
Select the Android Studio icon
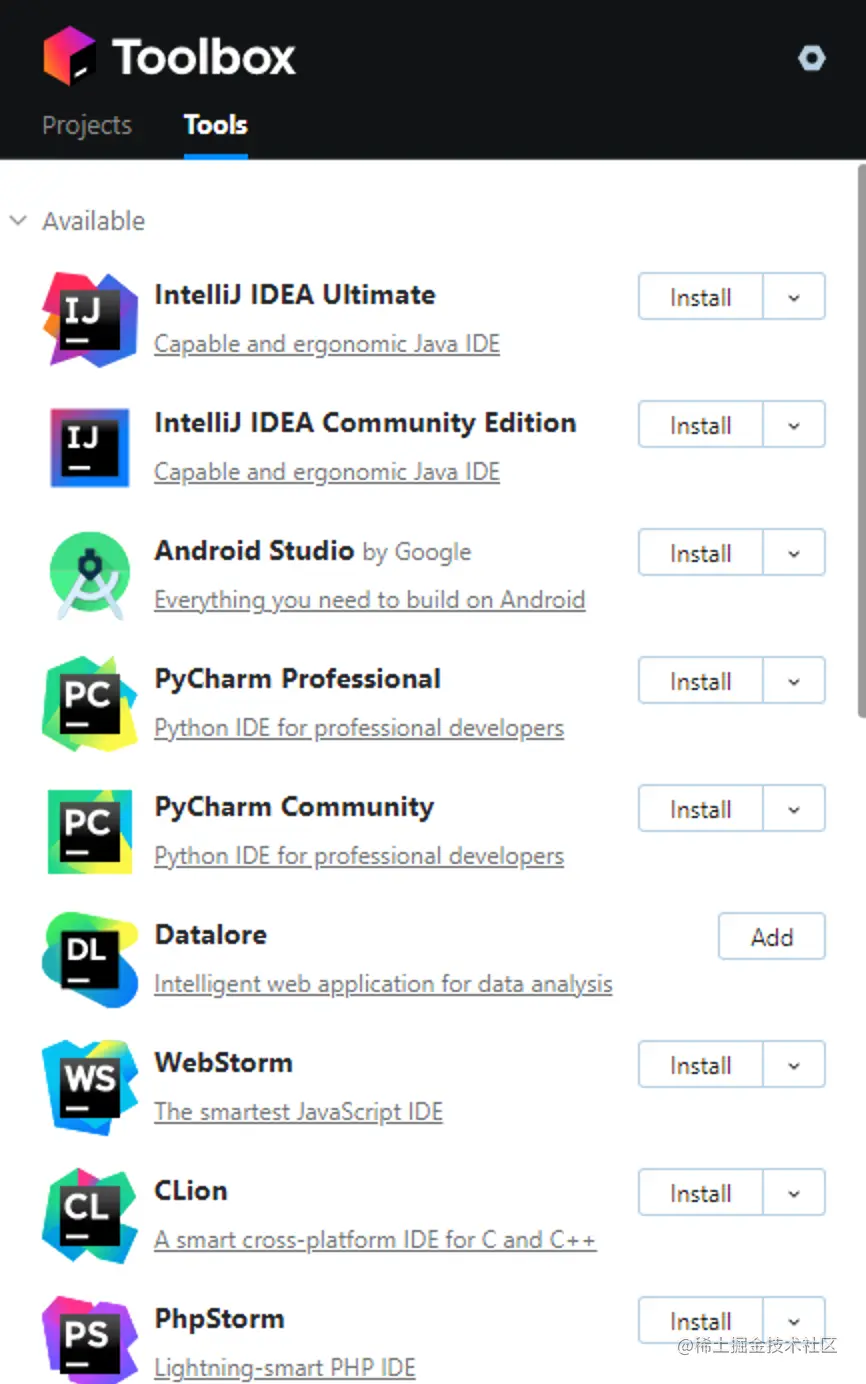(x=90, y=576)
